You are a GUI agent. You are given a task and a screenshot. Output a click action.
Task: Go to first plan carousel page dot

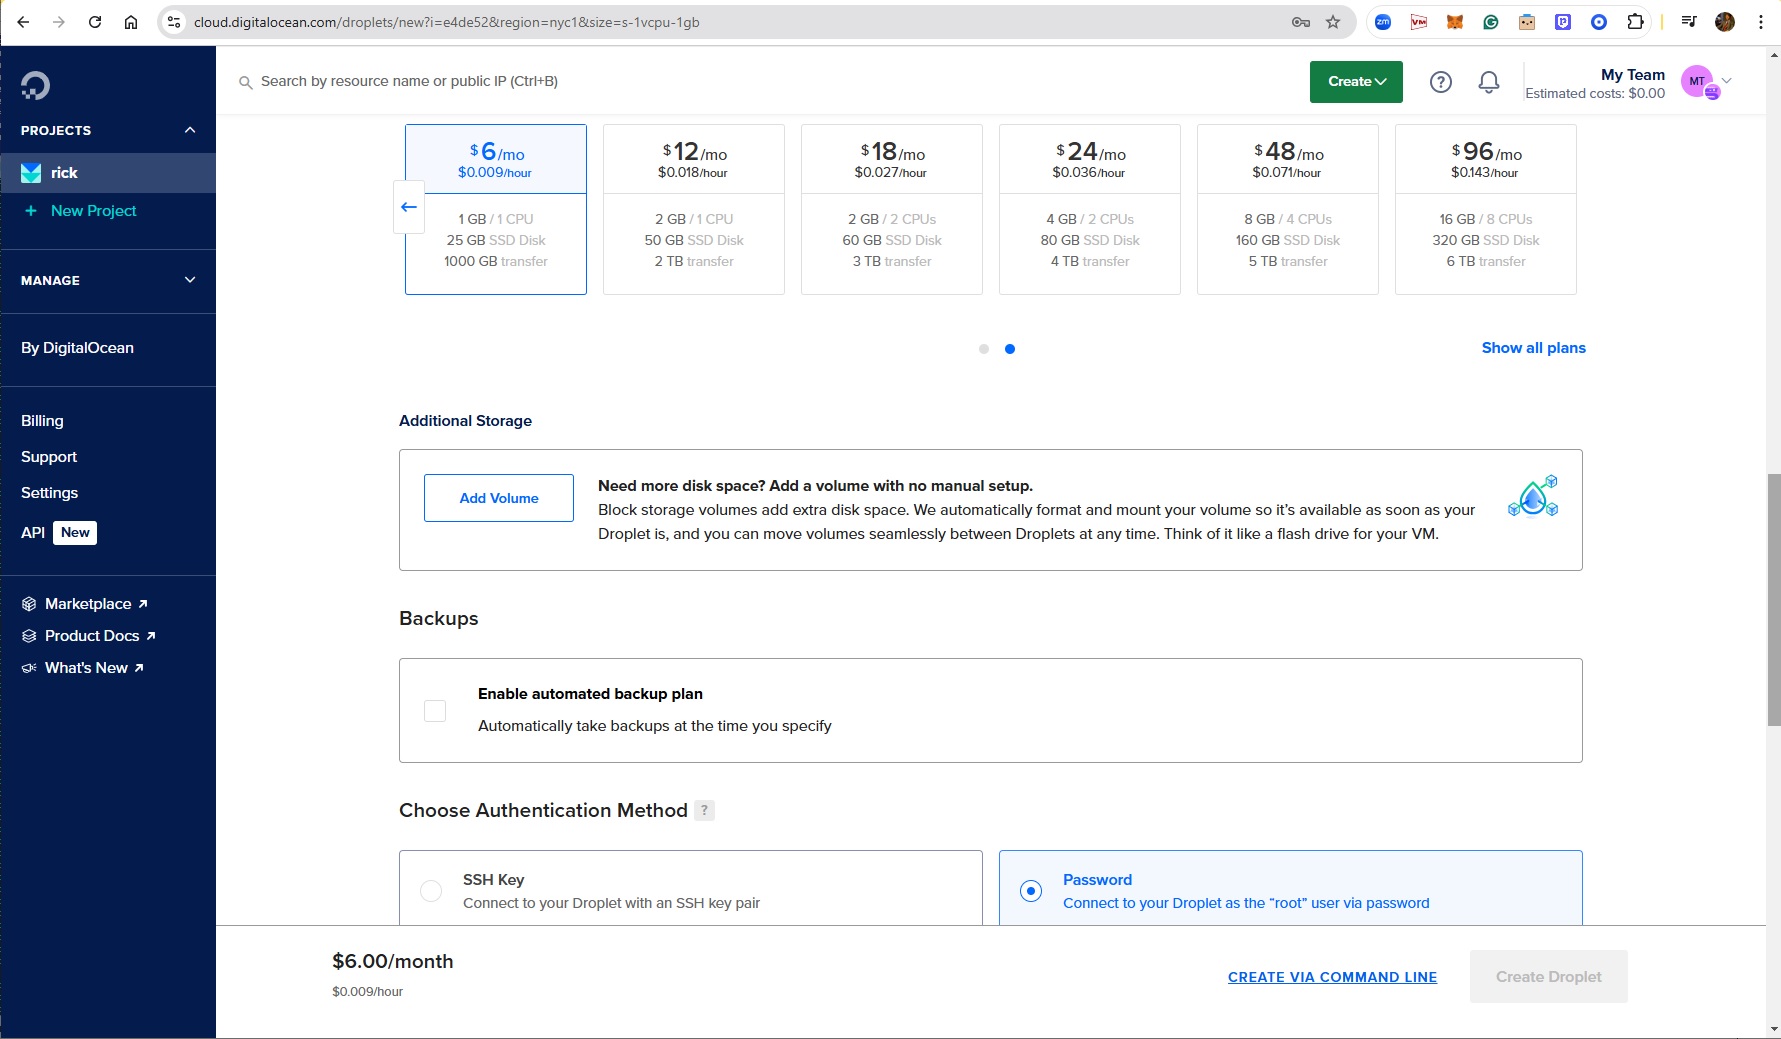[x=984, y=349]
